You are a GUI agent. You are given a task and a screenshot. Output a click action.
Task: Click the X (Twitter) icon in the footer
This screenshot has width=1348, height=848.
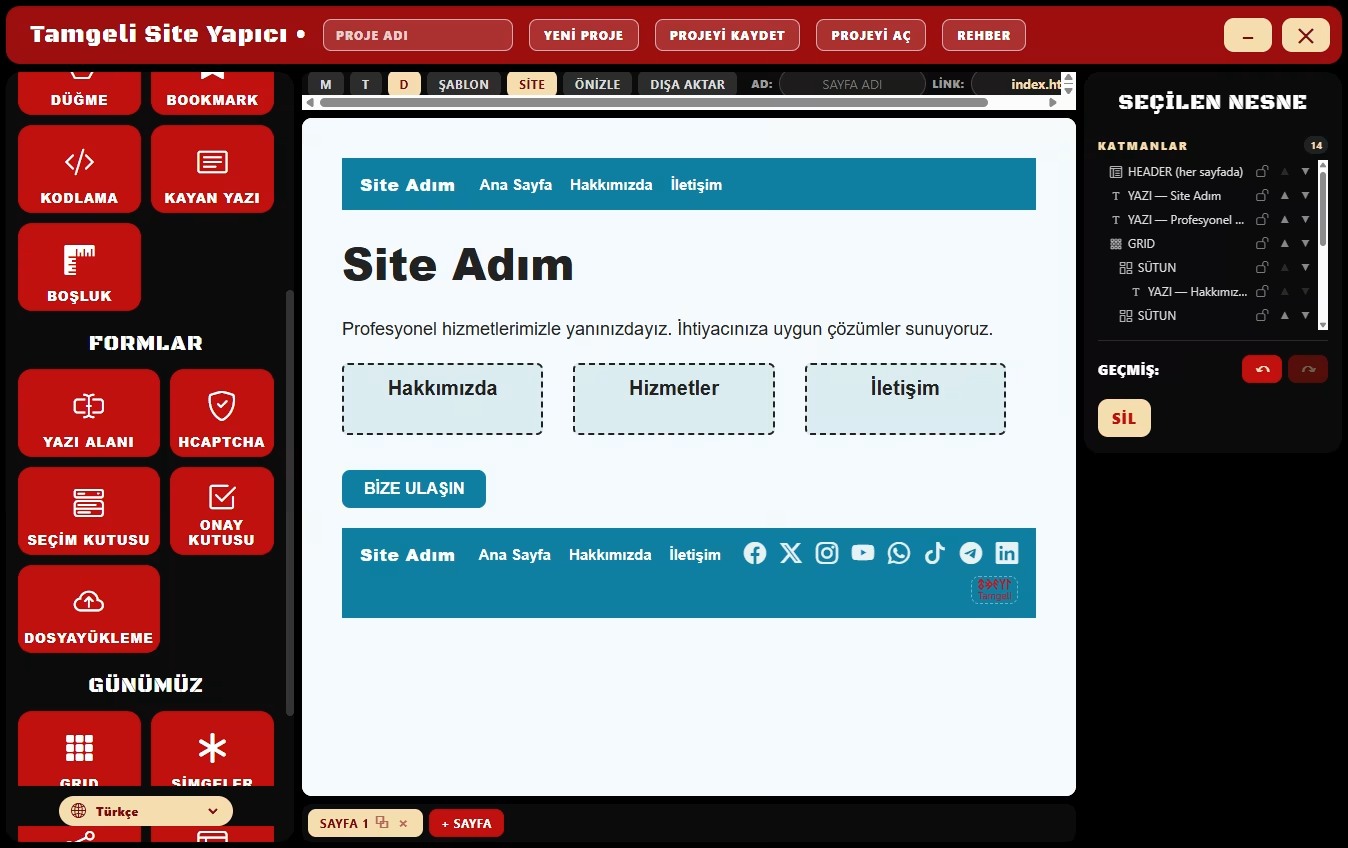(x=791, y=553)
